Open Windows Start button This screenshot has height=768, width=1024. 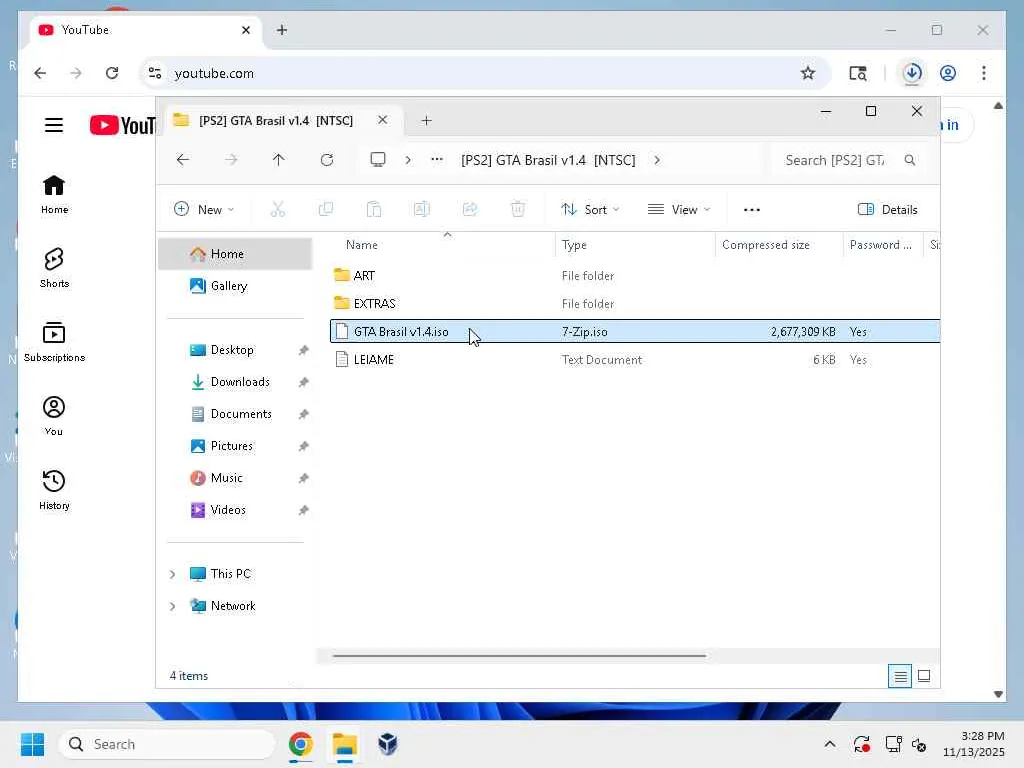pyautogui.click(x=33, y=744)
